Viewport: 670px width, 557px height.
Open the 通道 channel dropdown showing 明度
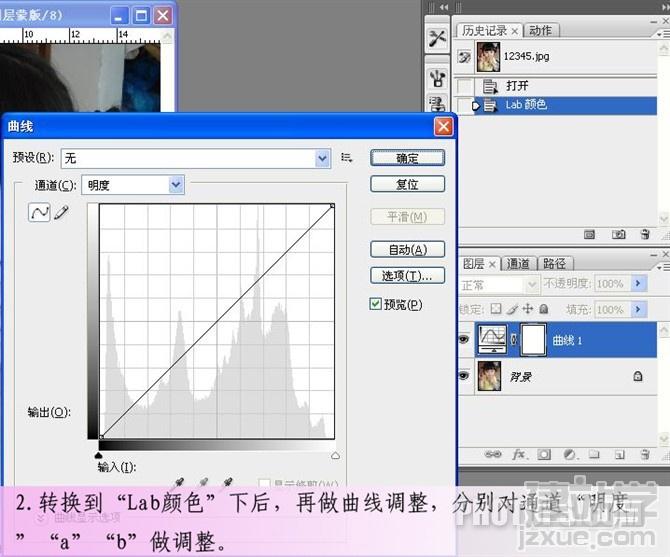pos(176,185)
